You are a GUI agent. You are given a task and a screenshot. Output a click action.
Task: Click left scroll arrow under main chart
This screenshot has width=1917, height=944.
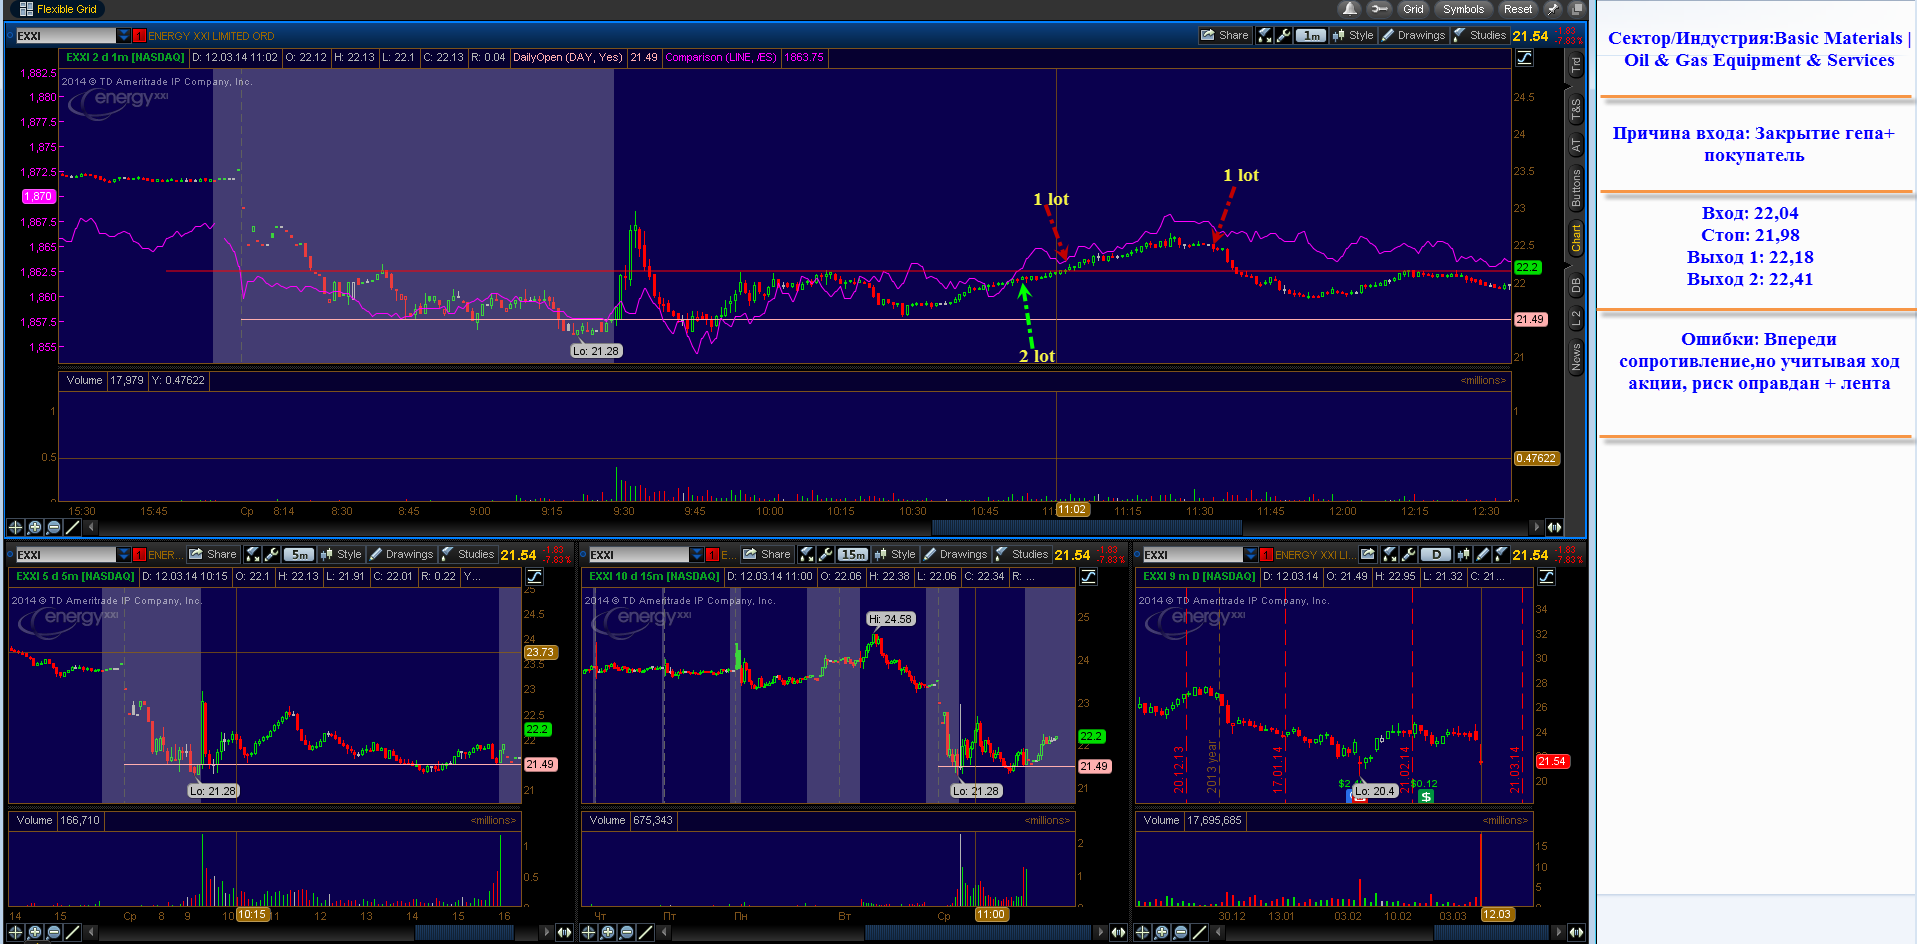(91, 527)
